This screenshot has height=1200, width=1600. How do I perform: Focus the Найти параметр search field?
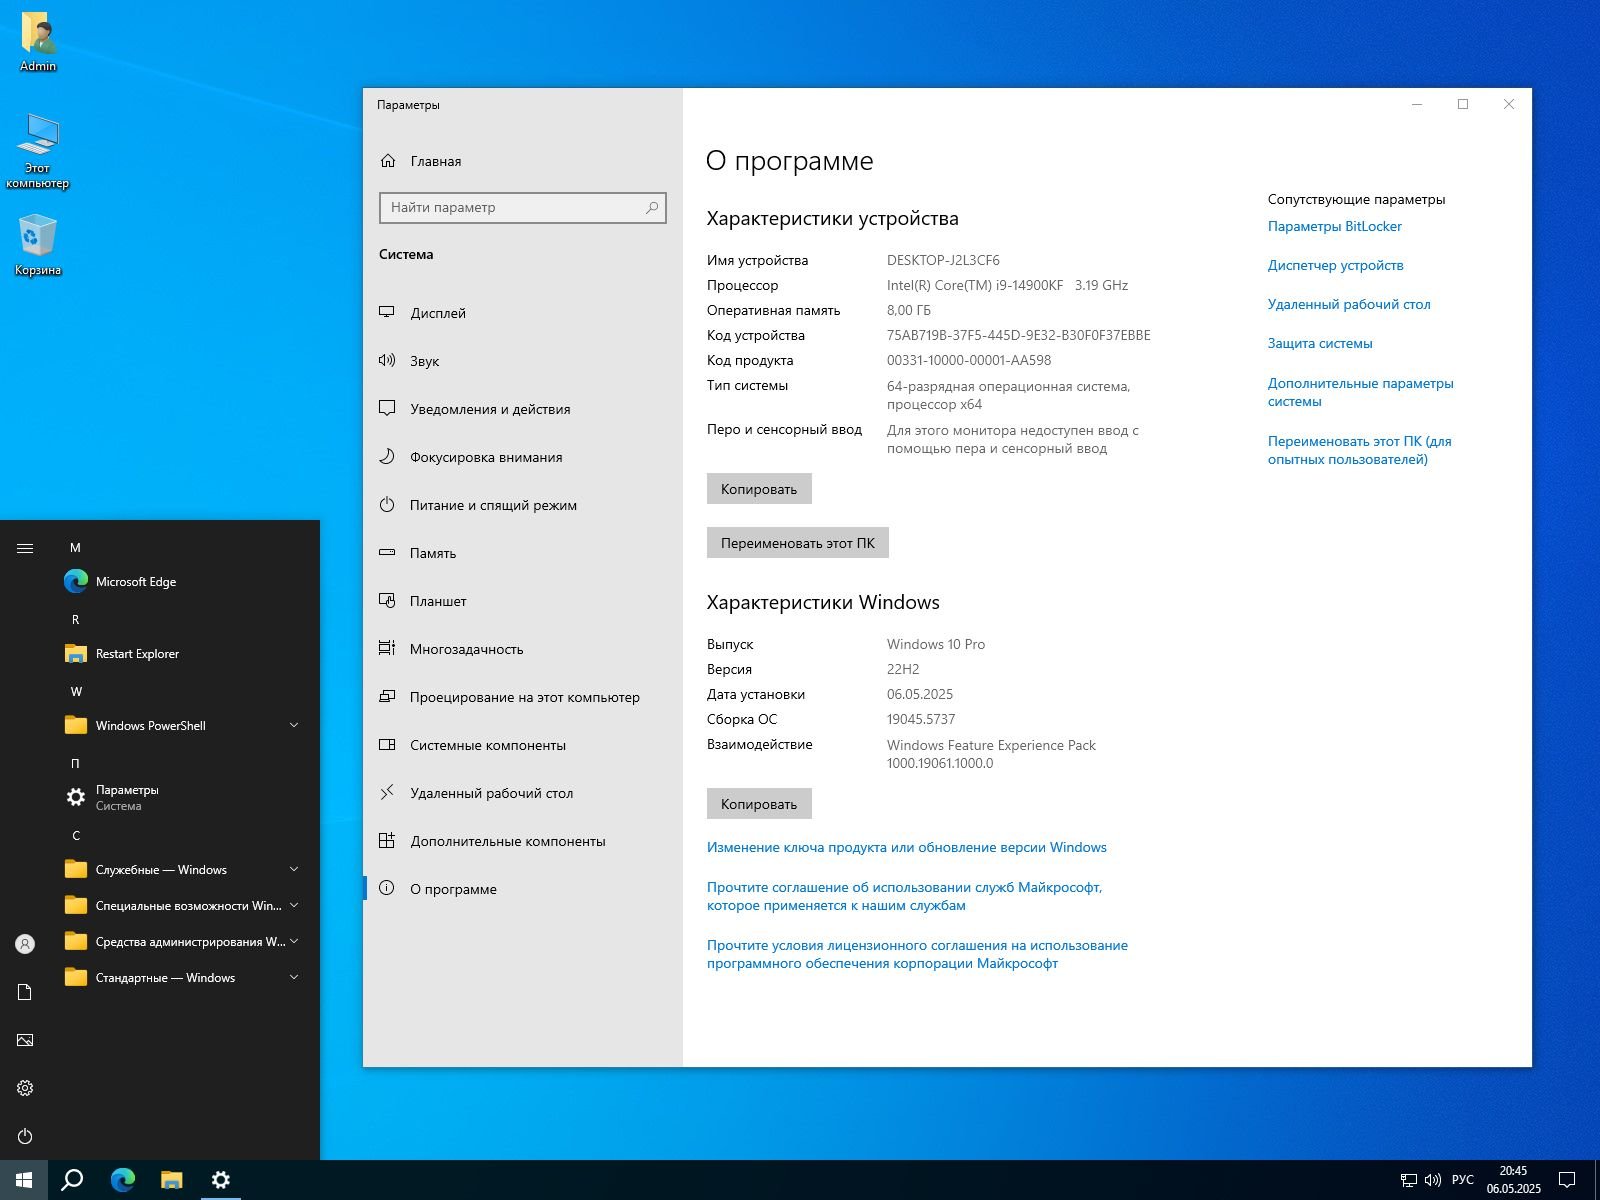523,207
